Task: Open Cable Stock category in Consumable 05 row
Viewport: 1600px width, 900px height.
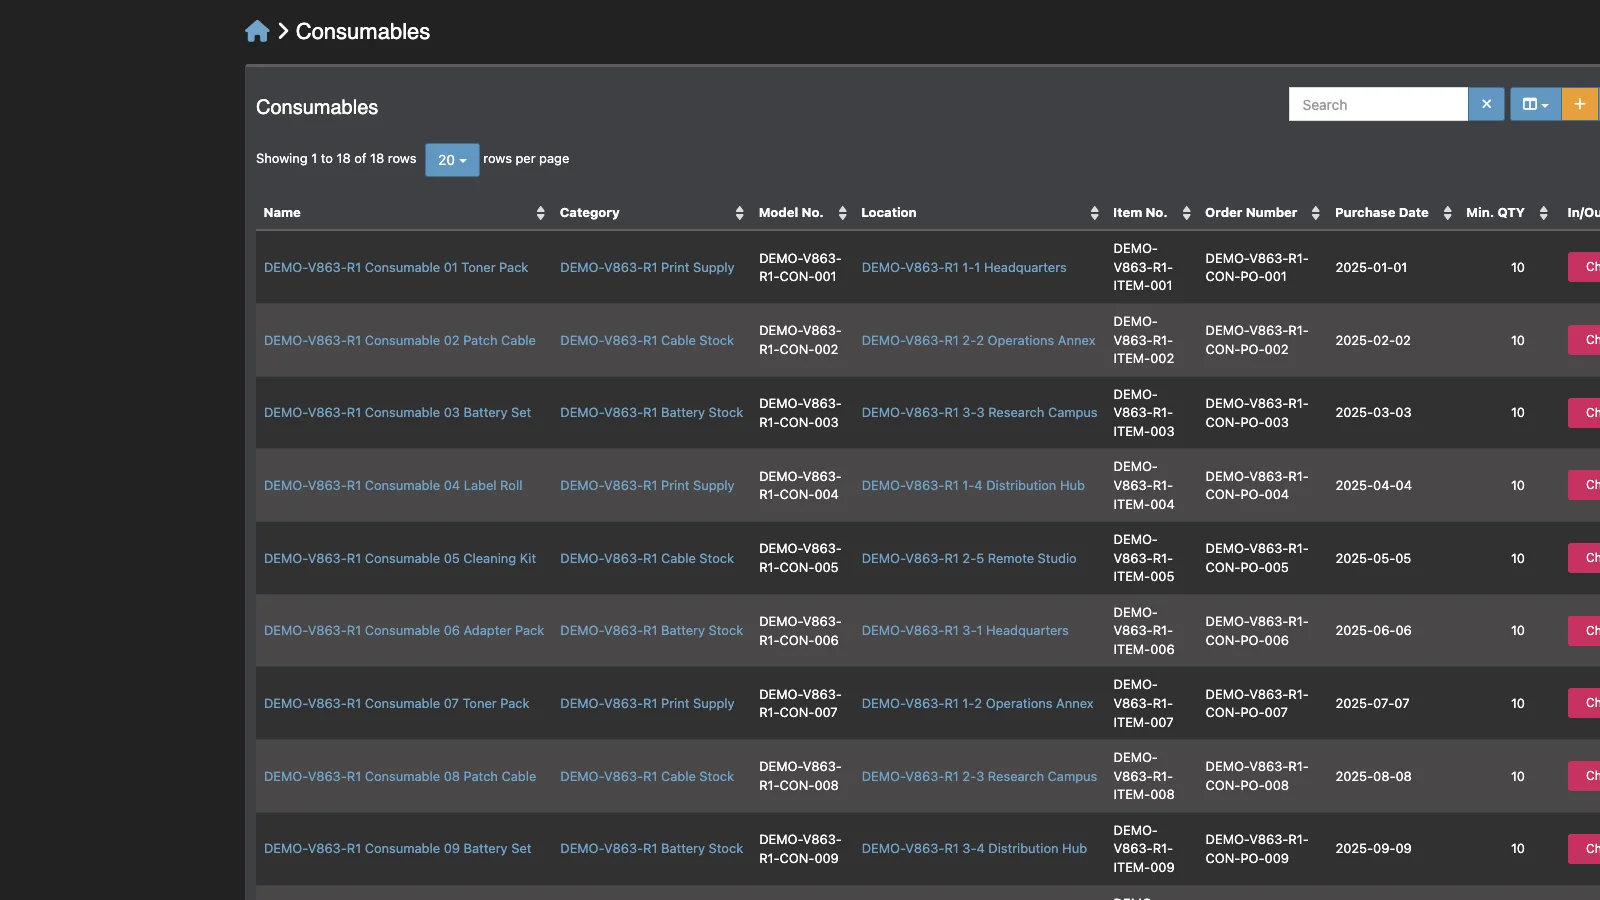Action: coord(647,558)
